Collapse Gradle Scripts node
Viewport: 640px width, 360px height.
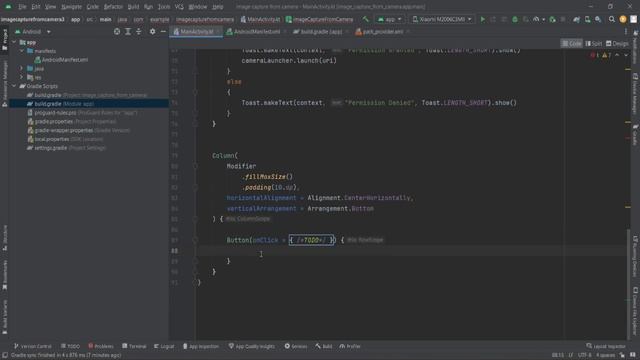pyautogui.click(x=15, y=86)
